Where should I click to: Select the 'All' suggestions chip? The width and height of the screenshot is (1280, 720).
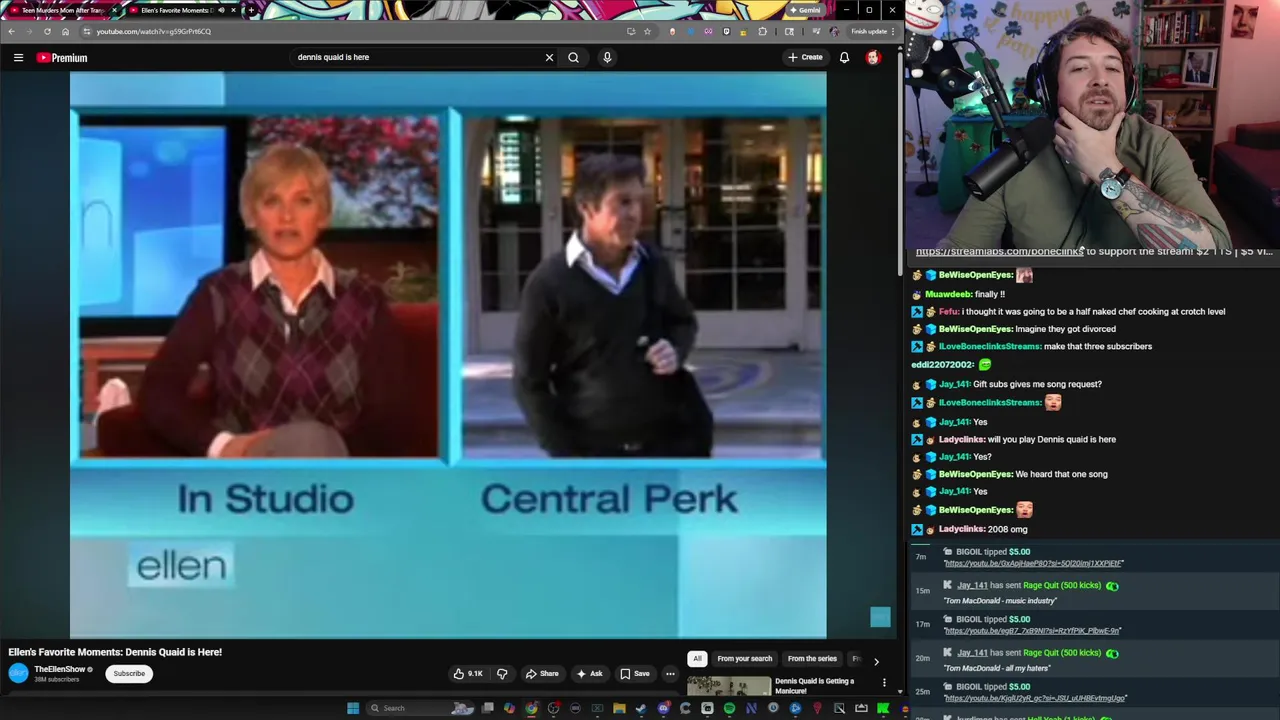[x=697, y=658]
